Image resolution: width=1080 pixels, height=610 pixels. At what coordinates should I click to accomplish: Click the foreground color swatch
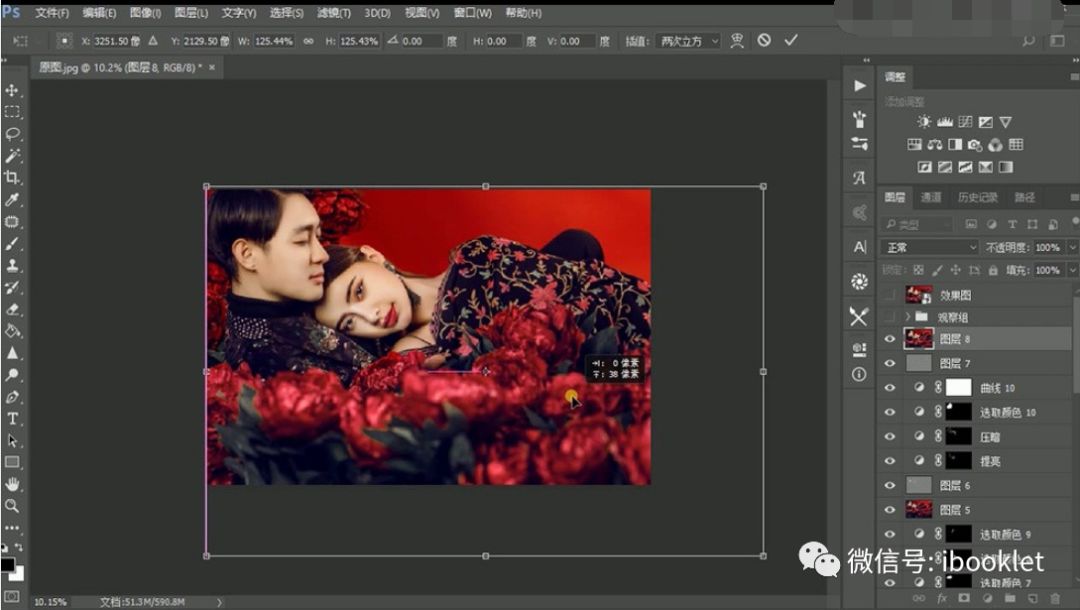[x=7, y=565]
